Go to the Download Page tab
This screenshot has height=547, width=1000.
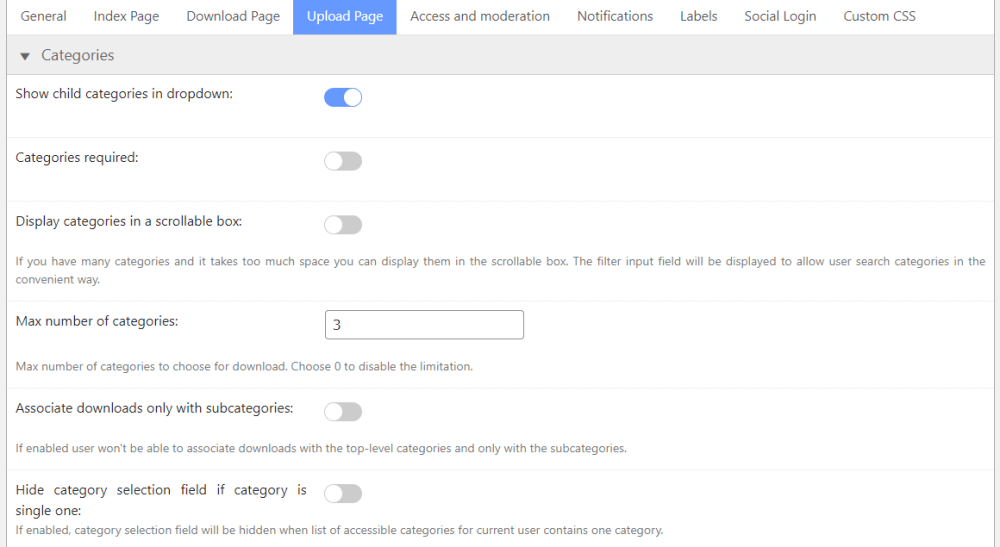click(x=233, y=16)
